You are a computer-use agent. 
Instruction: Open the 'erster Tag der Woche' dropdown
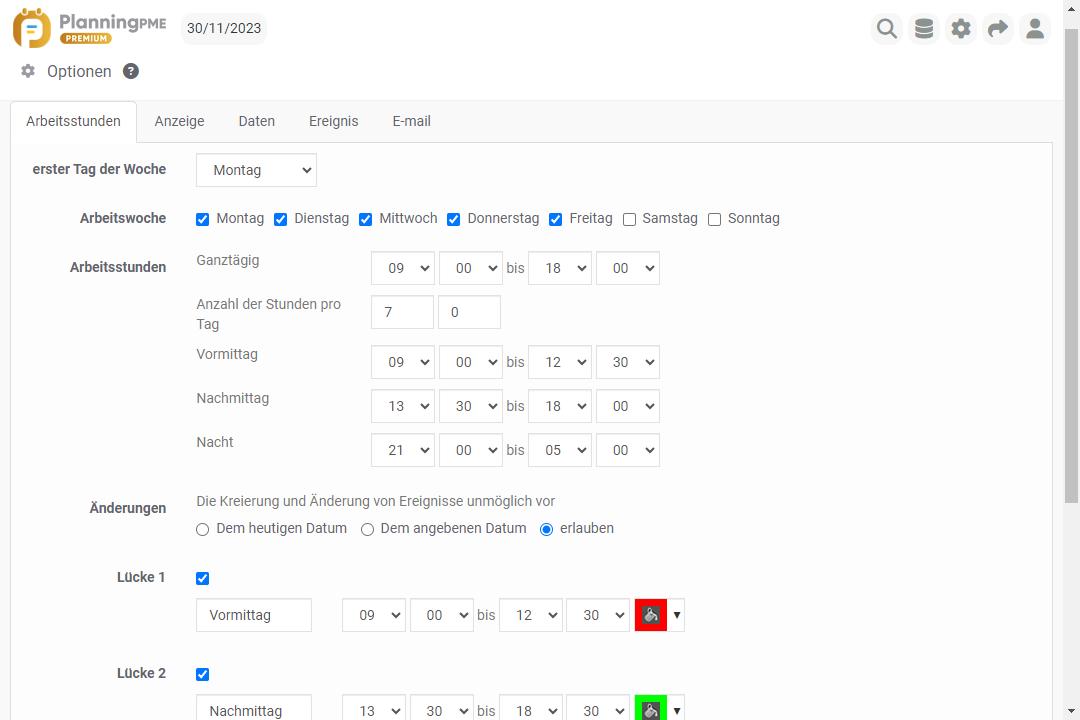pyautogui.click(x=256, y=170)
